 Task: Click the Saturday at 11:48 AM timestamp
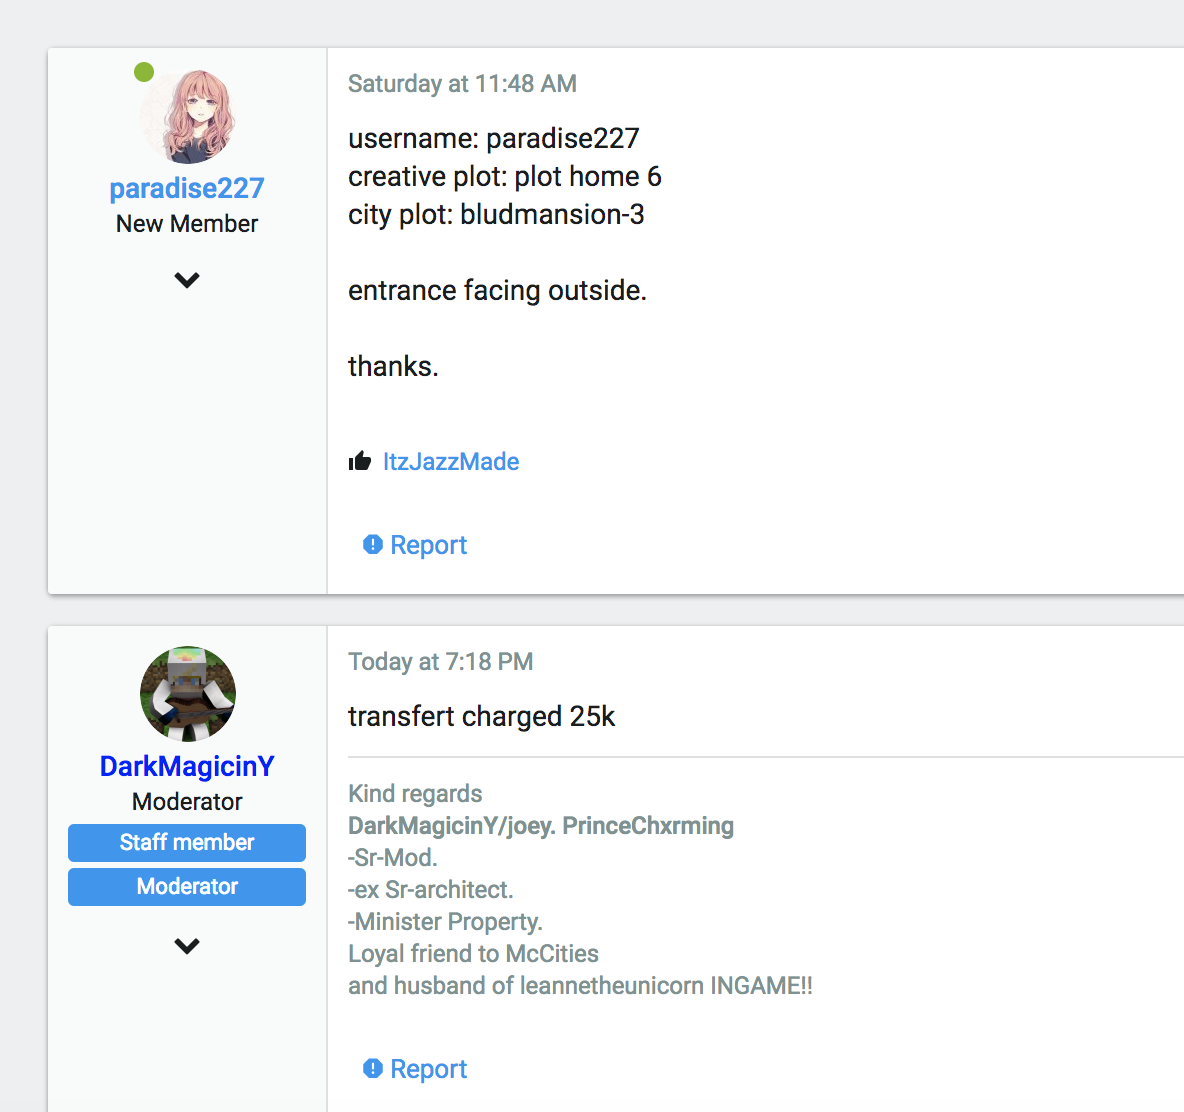tap(462, 84)
